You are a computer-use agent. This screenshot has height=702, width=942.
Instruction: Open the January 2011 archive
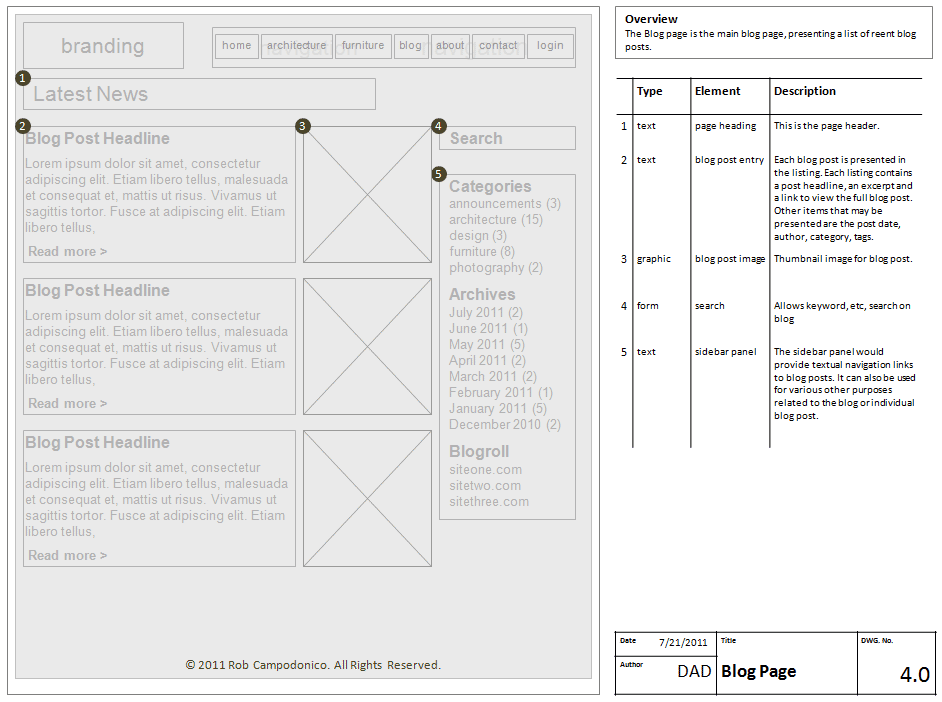pyautogui.click(x=498, y=408)
